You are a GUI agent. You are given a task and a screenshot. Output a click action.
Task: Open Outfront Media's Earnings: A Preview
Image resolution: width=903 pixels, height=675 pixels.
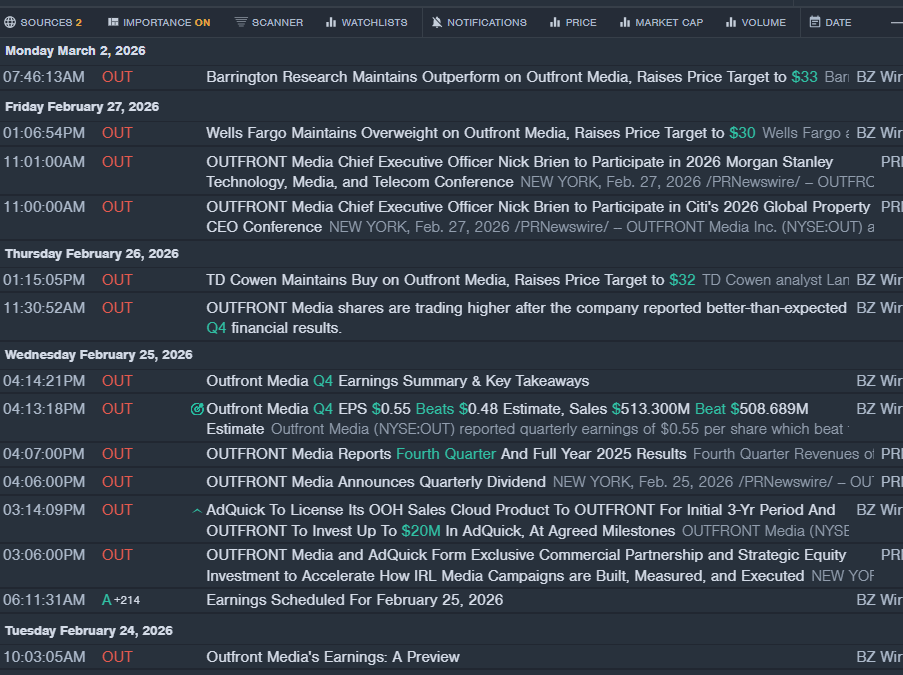tap(333, 657)
